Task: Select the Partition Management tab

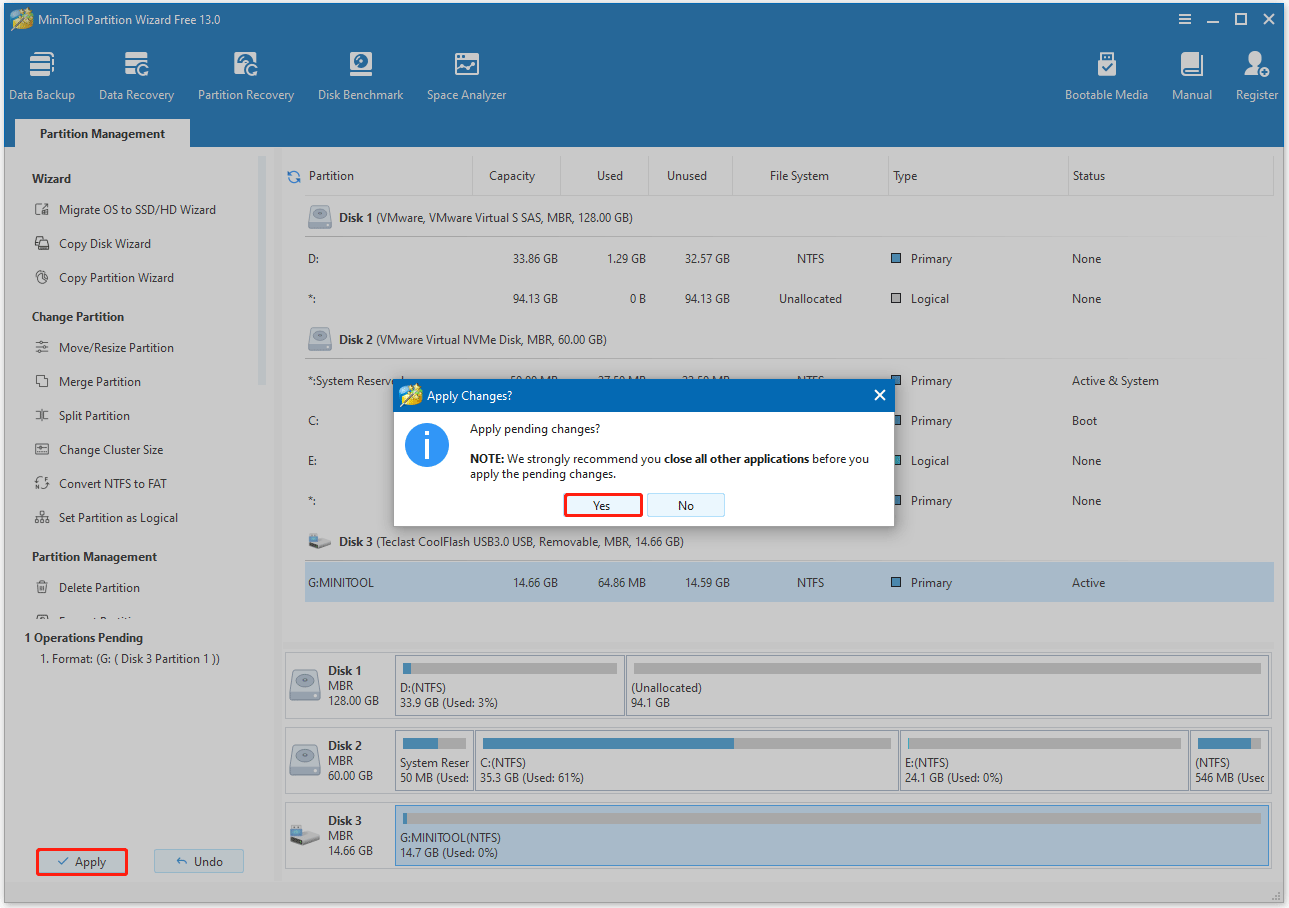Action: [x=102, y=134]
